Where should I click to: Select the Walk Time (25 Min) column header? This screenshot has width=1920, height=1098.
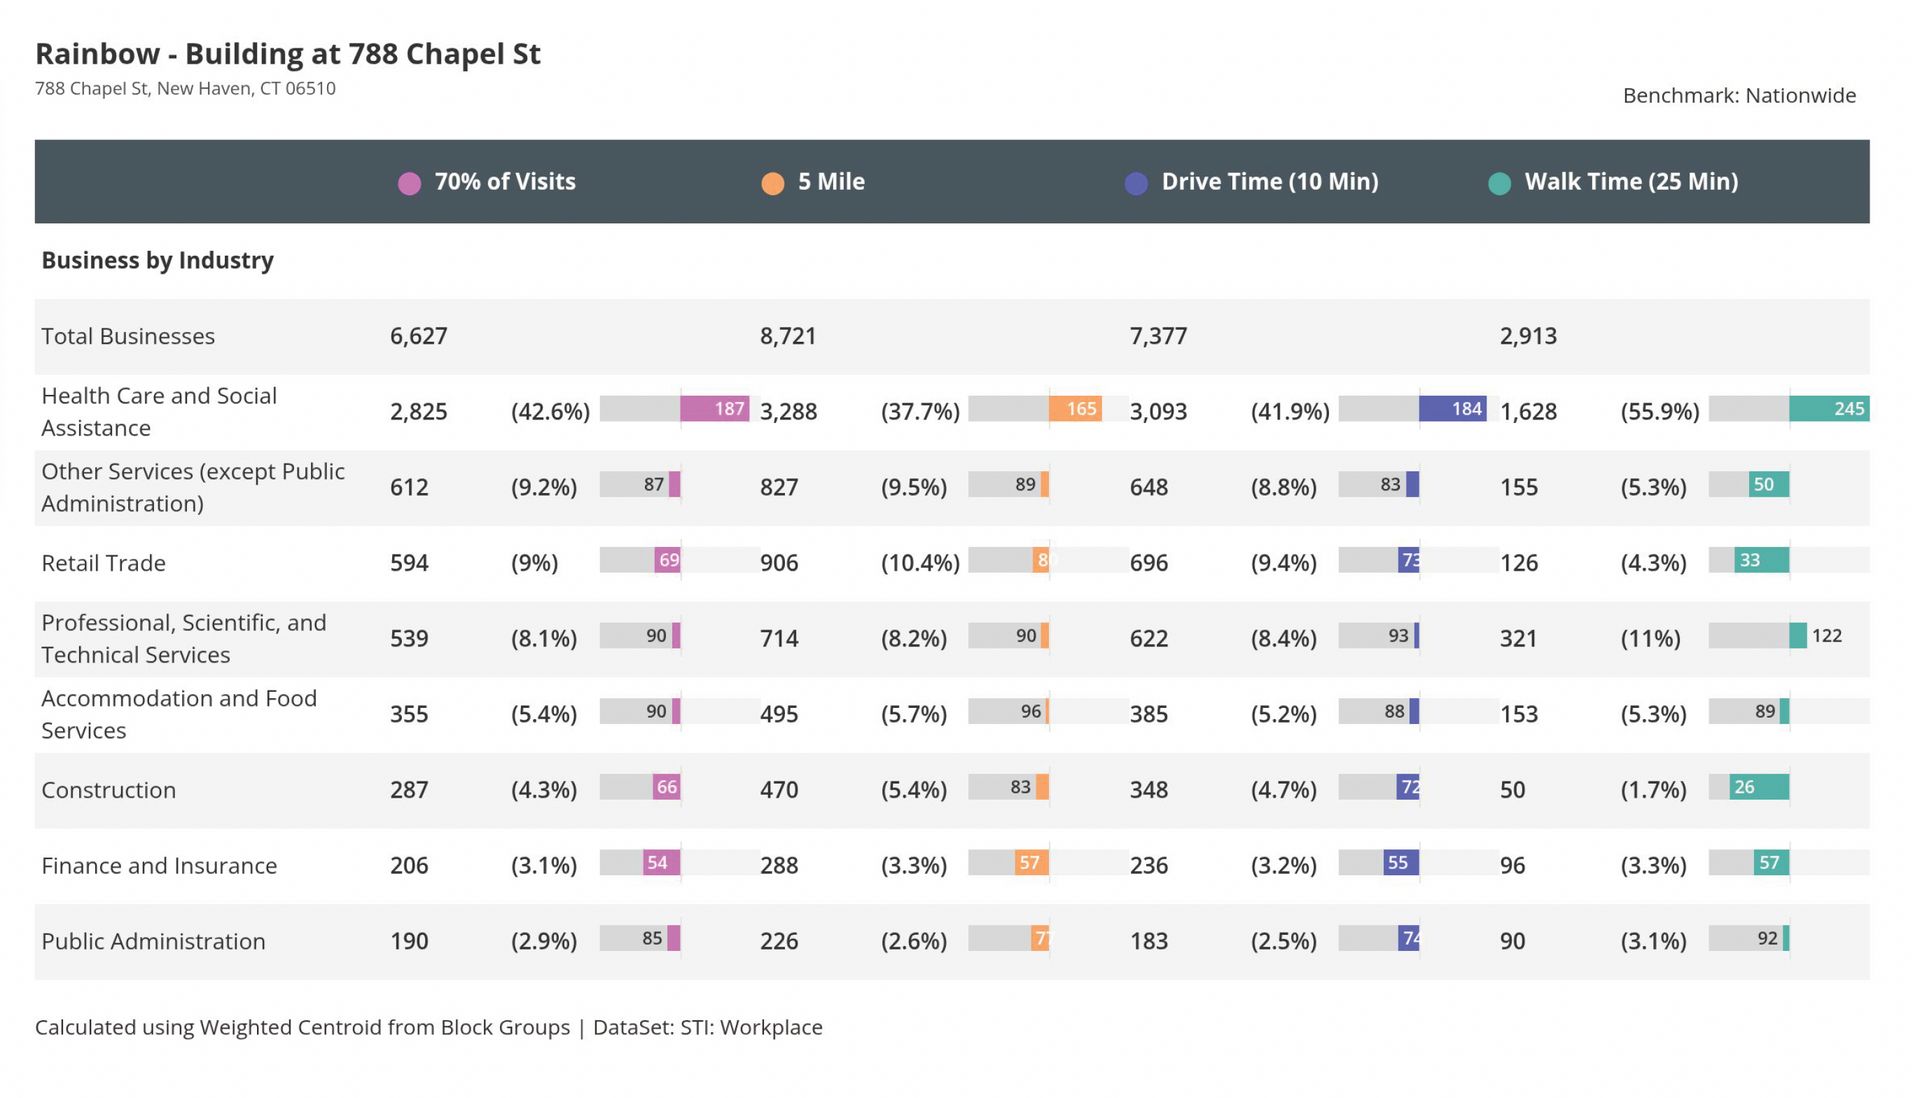(1630, 182)
